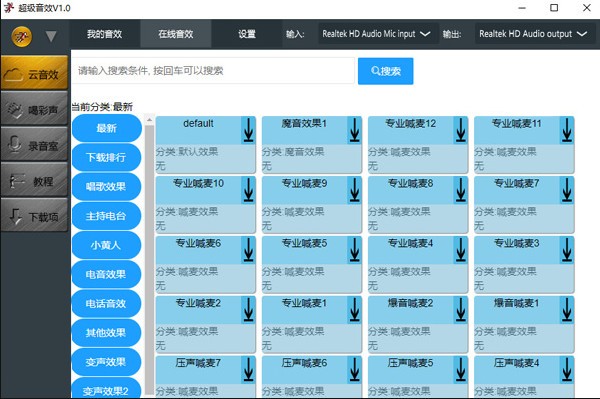Download 专业喊麦6 via its arrow icon
The image size is (600, 399).
[248, 250]
